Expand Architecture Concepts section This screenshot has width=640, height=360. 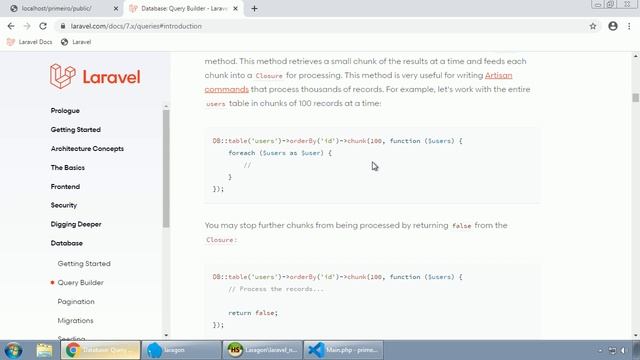coord(87,149)
